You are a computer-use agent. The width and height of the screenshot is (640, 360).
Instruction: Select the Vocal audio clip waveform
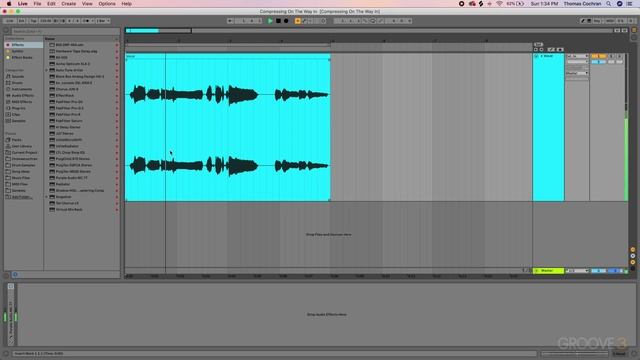coord(228,130)
